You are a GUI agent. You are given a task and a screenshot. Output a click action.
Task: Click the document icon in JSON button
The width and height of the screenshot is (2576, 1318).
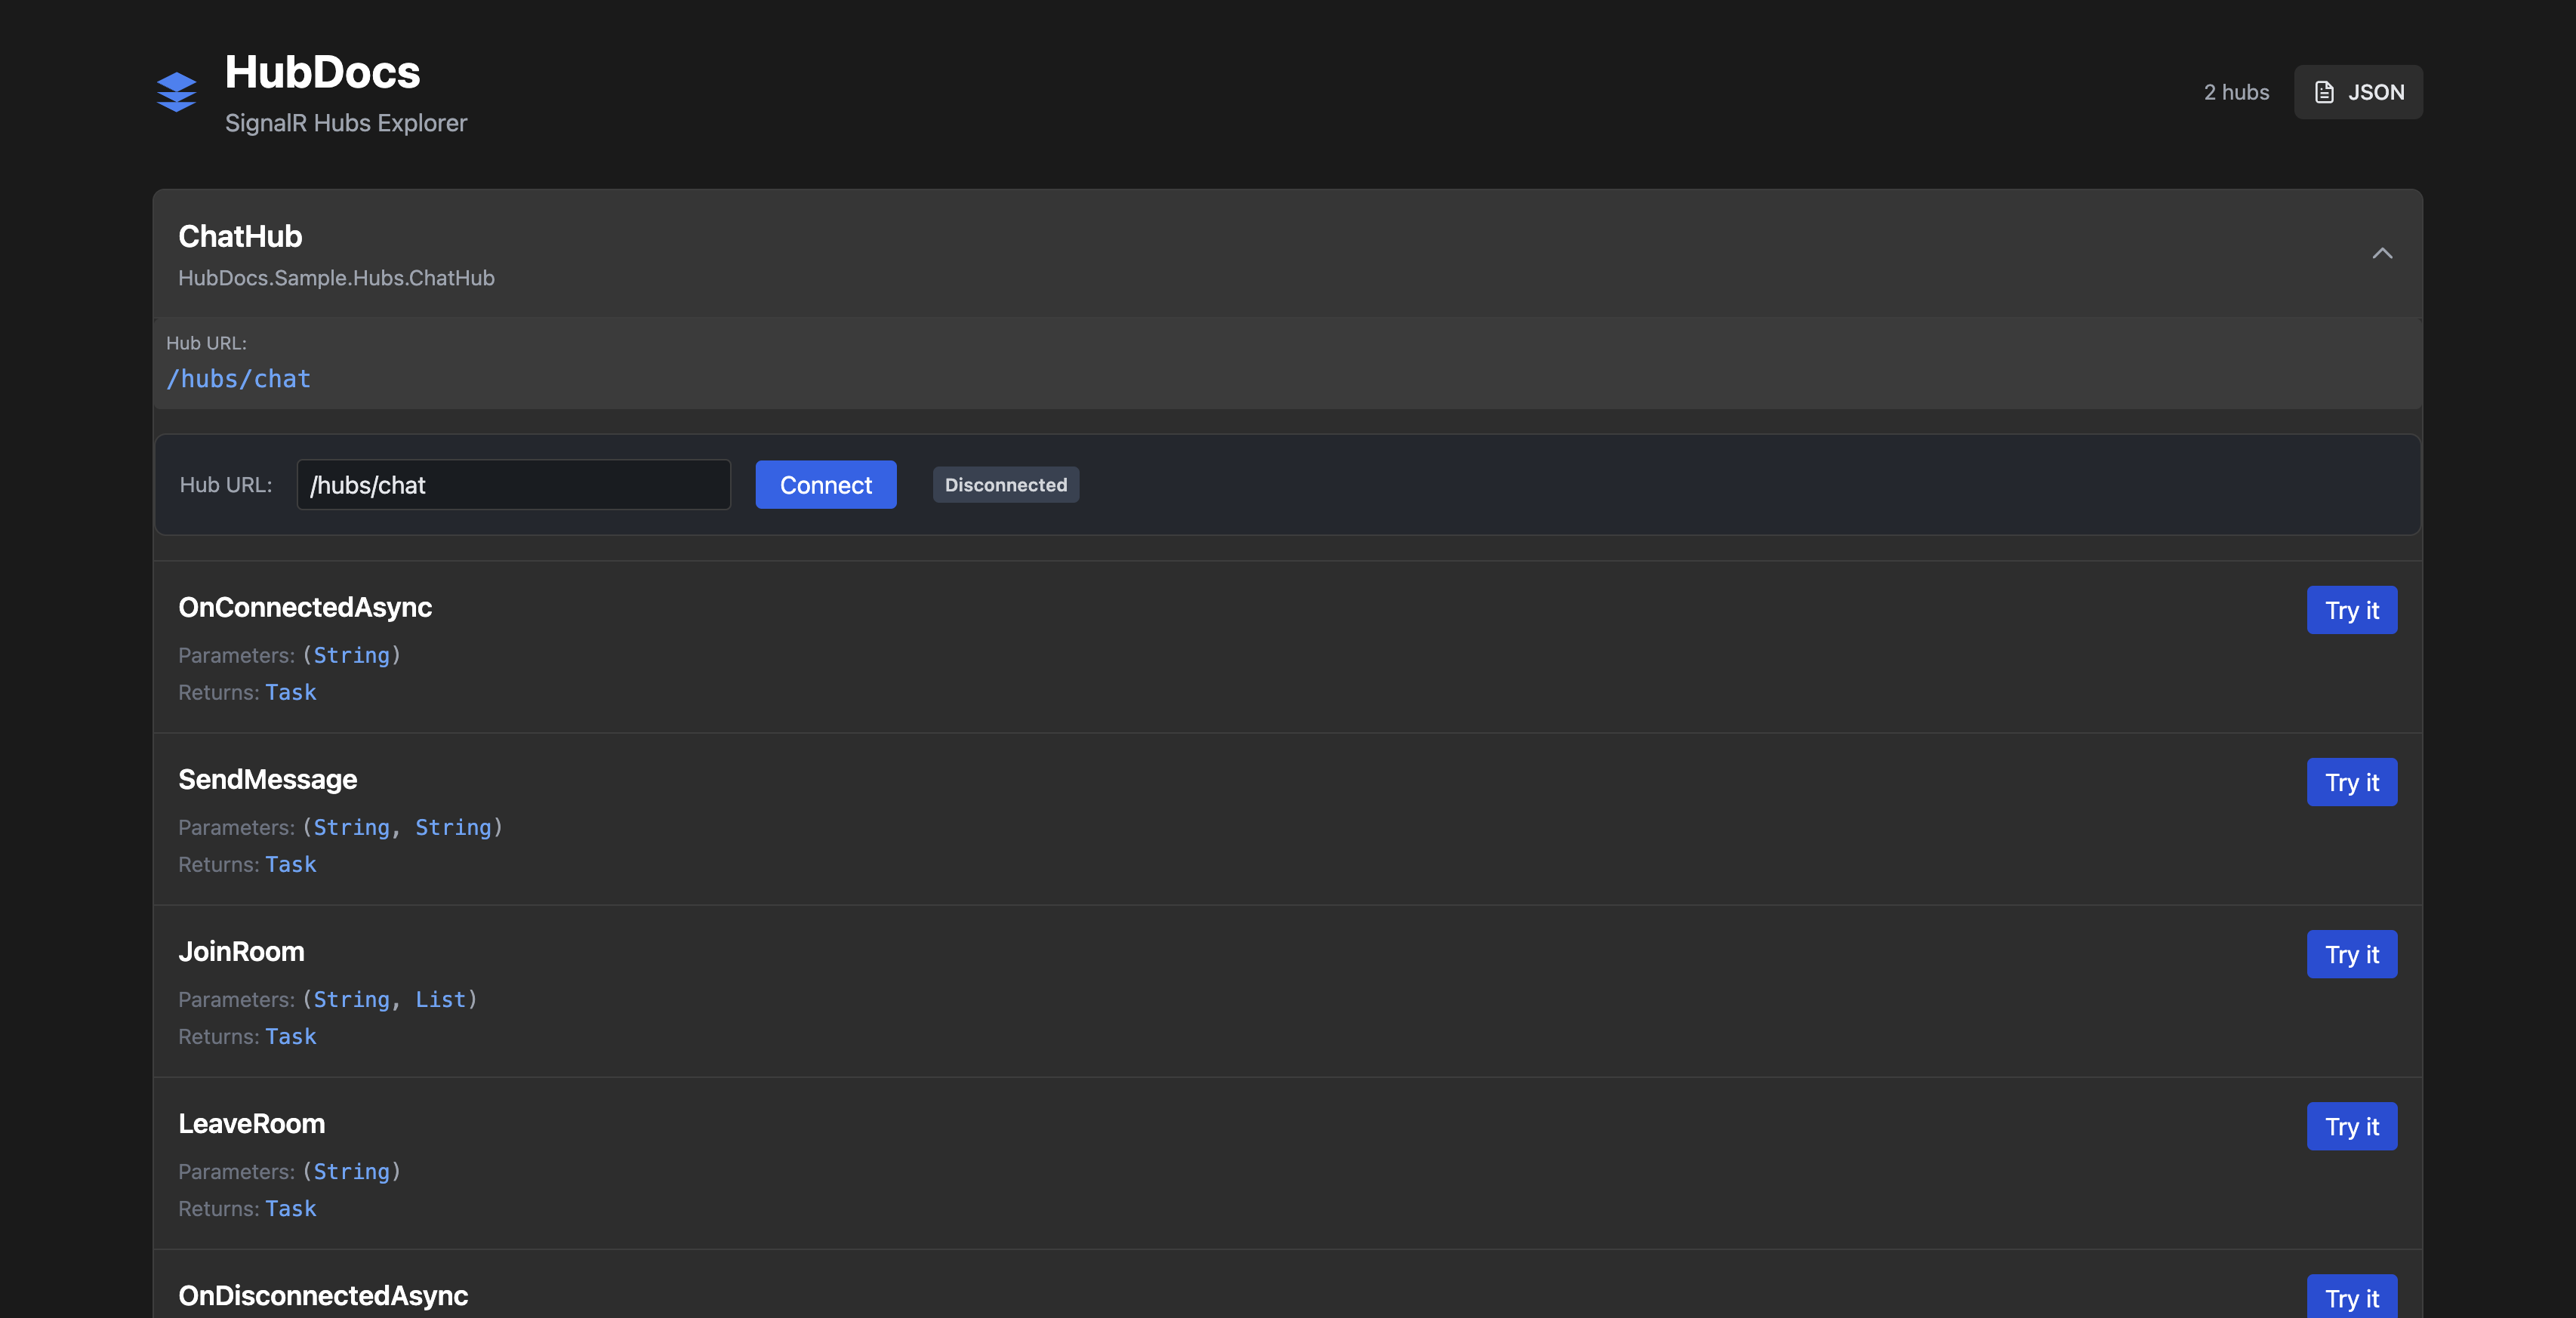[2324, 92]
